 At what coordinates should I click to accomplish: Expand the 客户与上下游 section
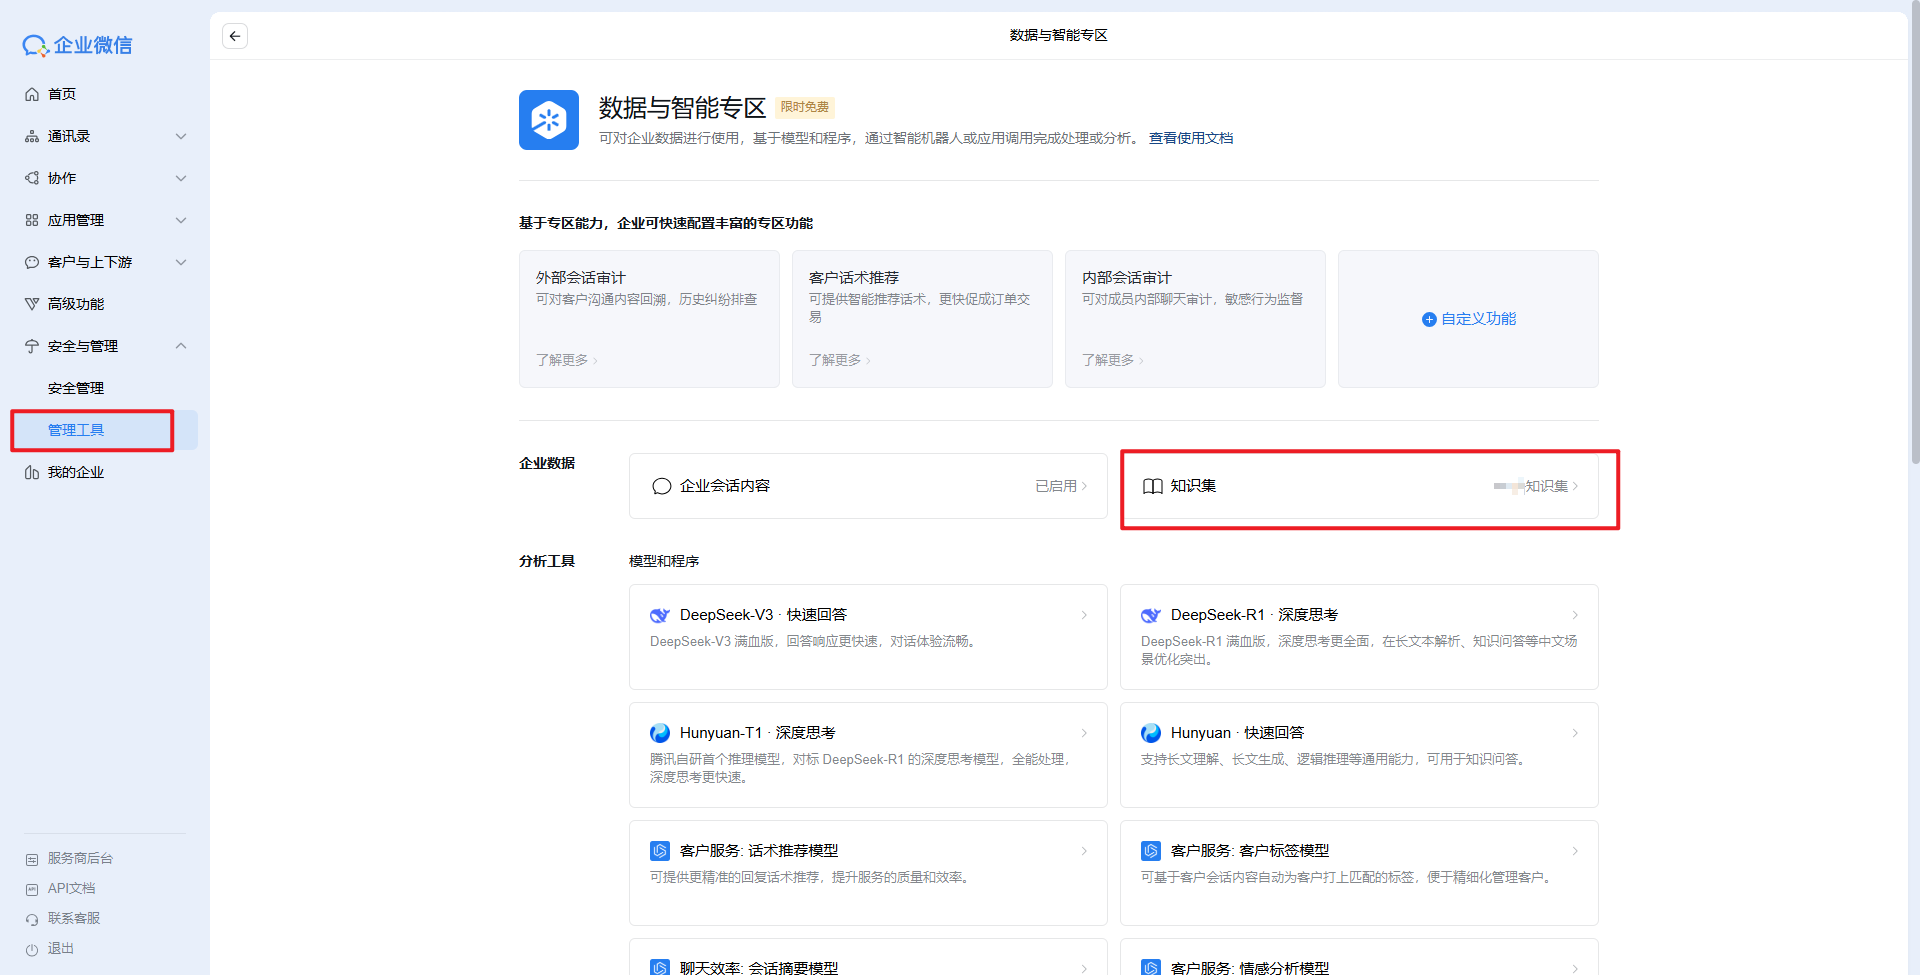181,262
